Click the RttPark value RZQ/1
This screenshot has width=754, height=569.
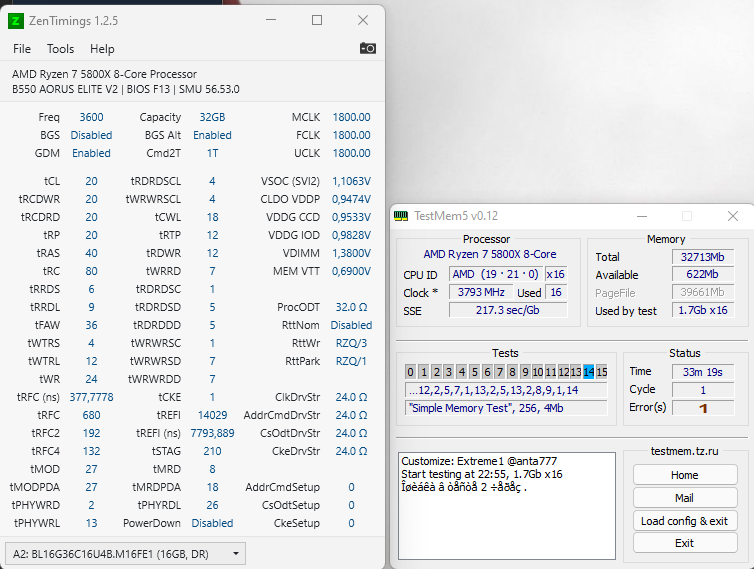pos(351,361)
